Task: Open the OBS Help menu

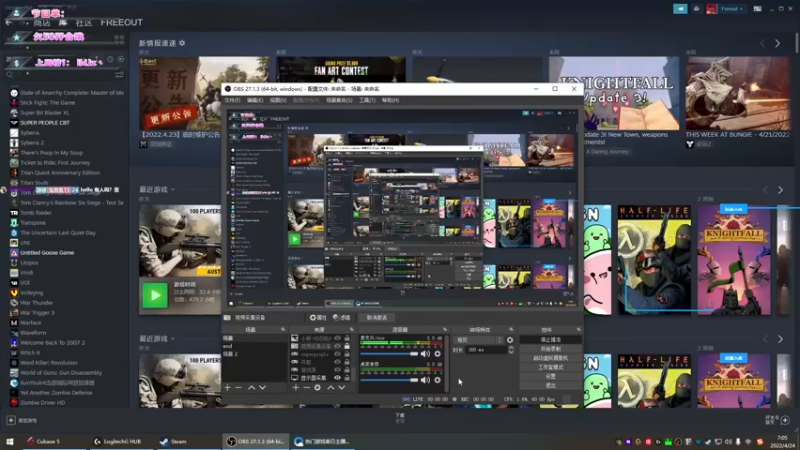Action: click(390, 101)
